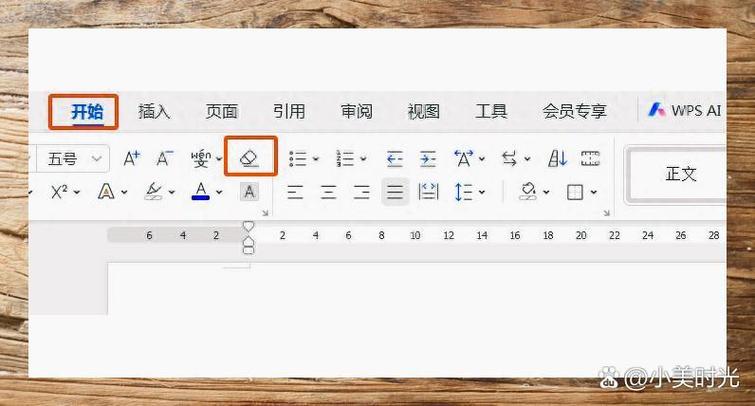Toggle center text alignment
The height and width of the screenshot is (406, 755).
(x=328, y=192)
